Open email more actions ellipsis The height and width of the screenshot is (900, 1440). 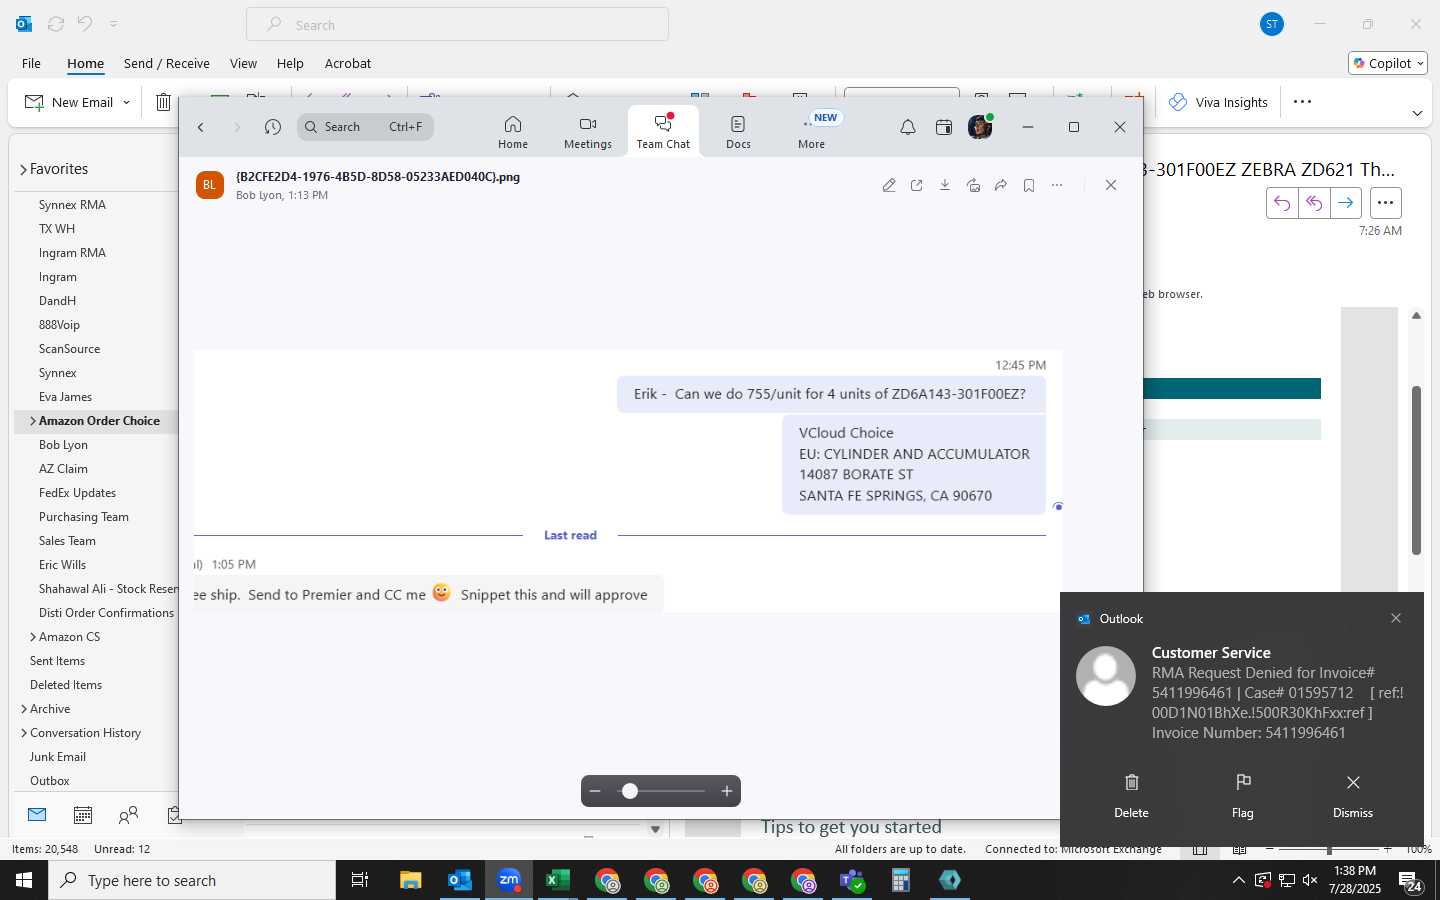tap(1385, 203)
